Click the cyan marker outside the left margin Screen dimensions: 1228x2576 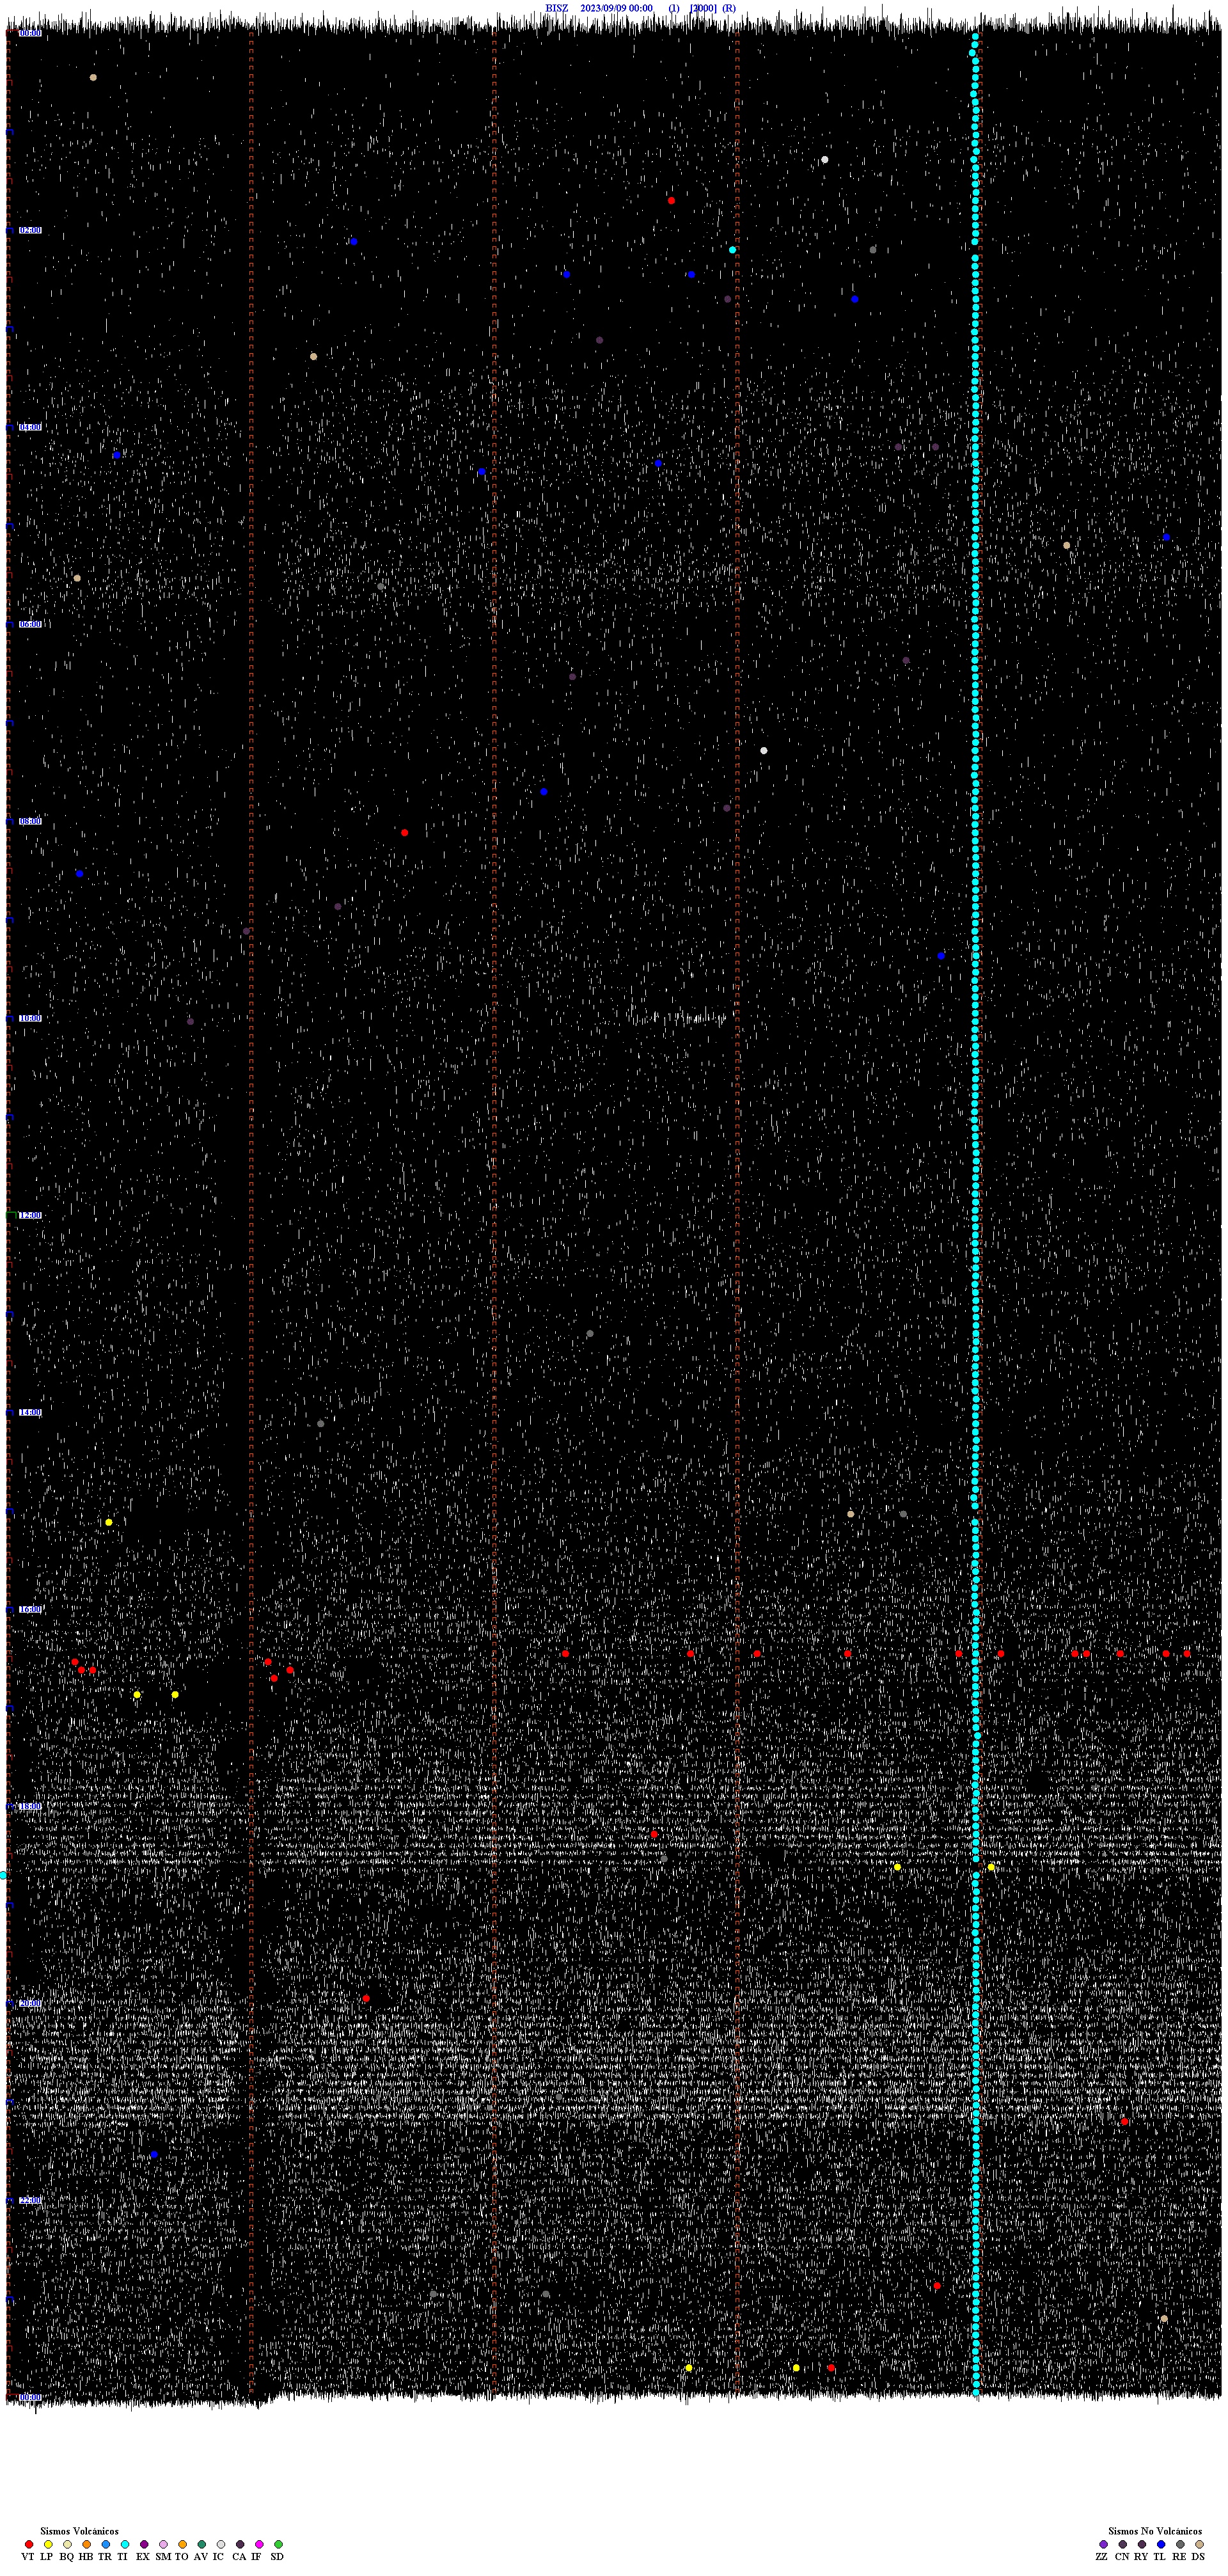[3, 1876]
